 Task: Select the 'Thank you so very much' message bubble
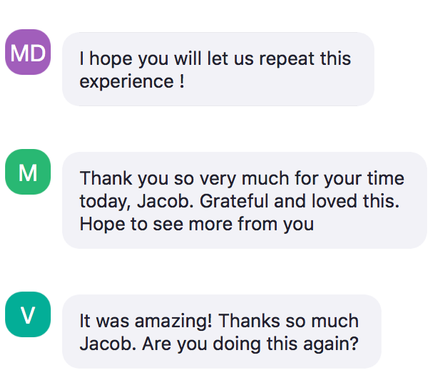pyautogui.click(x=245, y=200)
